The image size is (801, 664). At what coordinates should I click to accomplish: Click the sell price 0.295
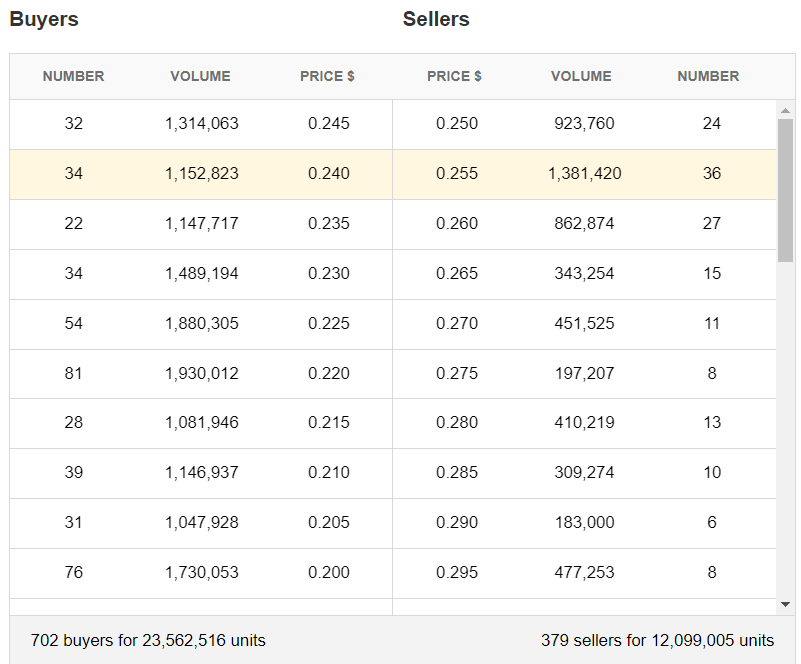click(x=457, y=573)
